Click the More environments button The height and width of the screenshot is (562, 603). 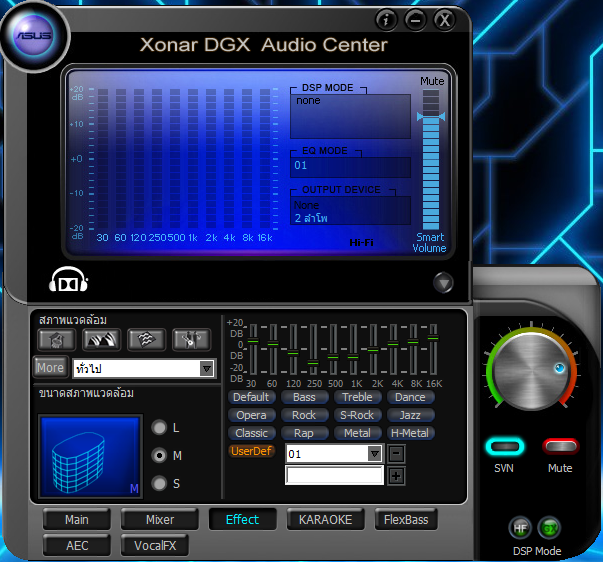click(x=50, y=367)
